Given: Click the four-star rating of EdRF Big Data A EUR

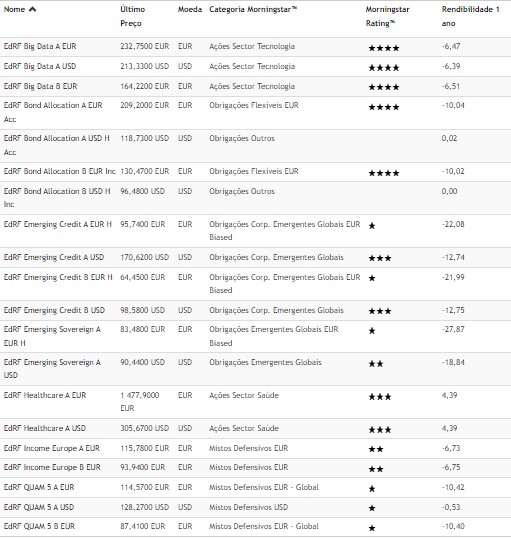Looking at the screenshot, I should click(384, 48).
